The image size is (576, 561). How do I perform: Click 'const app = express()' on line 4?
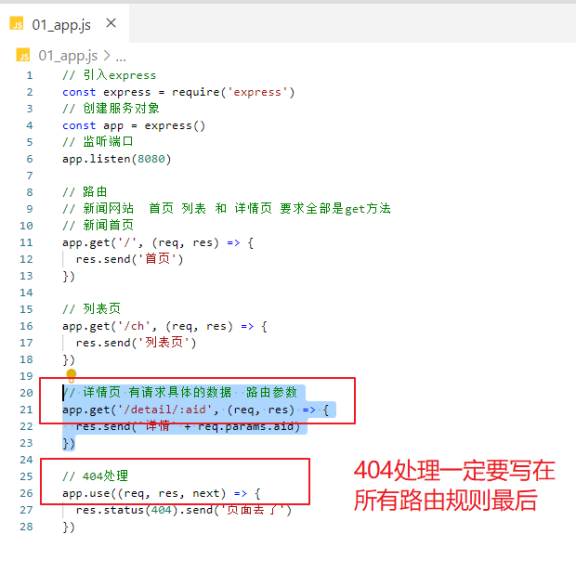[134, 126]
